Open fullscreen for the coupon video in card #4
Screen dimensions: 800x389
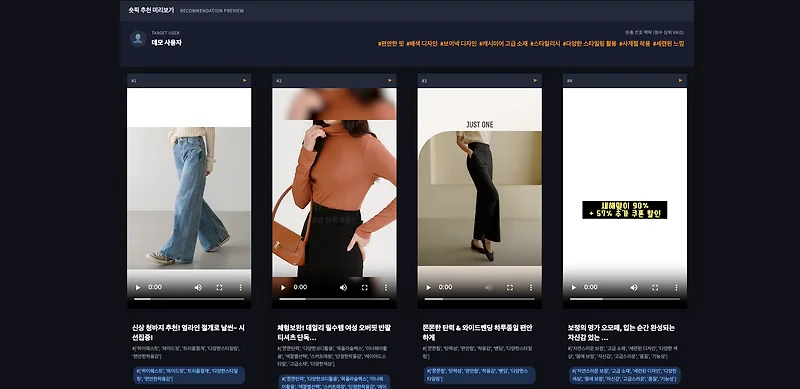(655, 287)
